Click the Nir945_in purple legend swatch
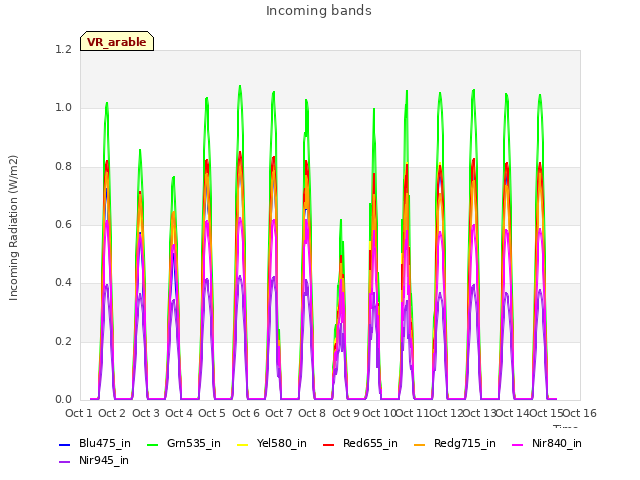 pyautogui.click(x=65, y=462)
